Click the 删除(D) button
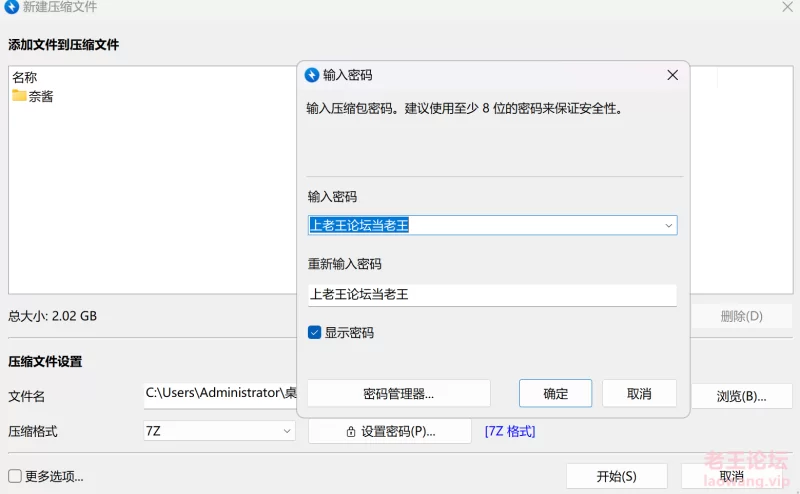Image resolution: width=800 pixels, height=494 pixels. pos(741,316)
